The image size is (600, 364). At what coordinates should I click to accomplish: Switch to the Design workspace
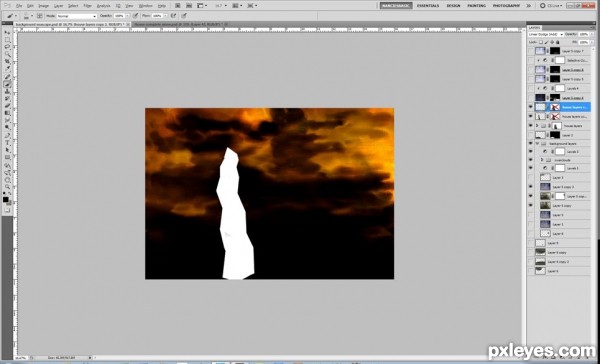coord(453,6)
